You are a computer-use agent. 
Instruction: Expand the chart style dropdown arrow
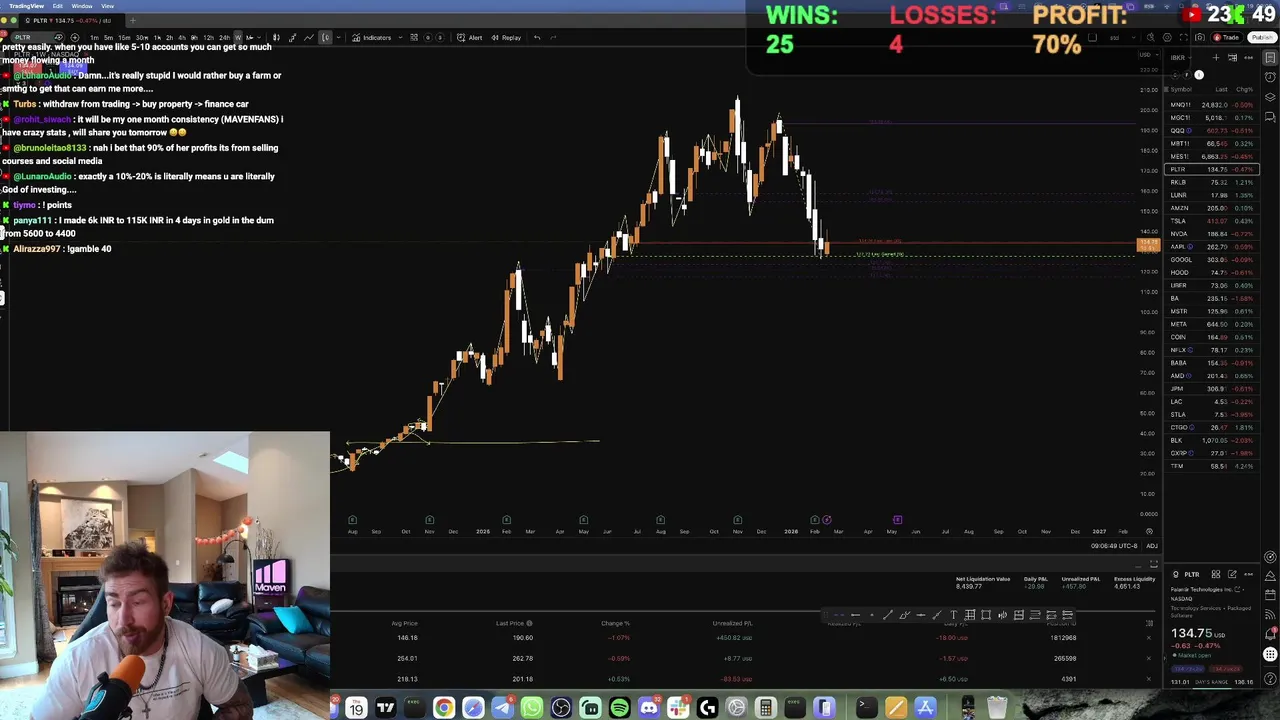click(x=339, y=38)
